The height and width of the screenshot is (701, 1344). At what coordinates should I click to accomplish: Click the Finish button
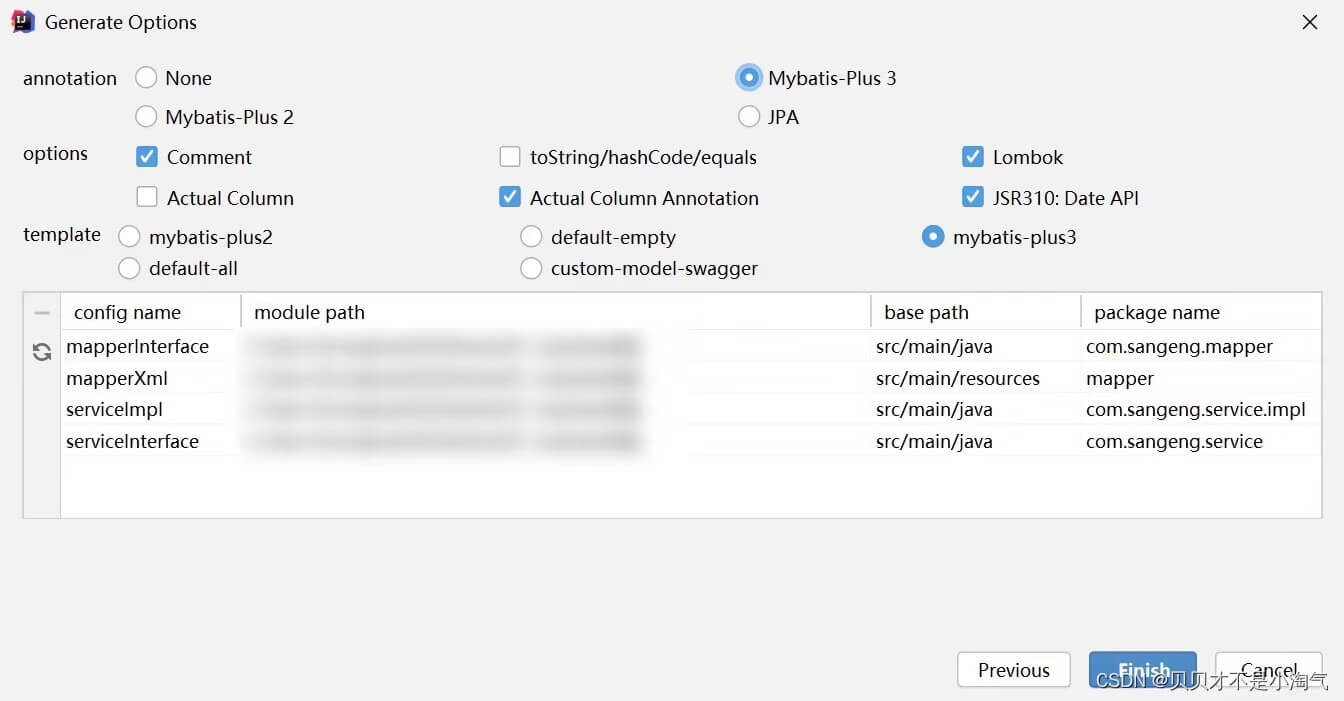click(x=1143, y=670)
